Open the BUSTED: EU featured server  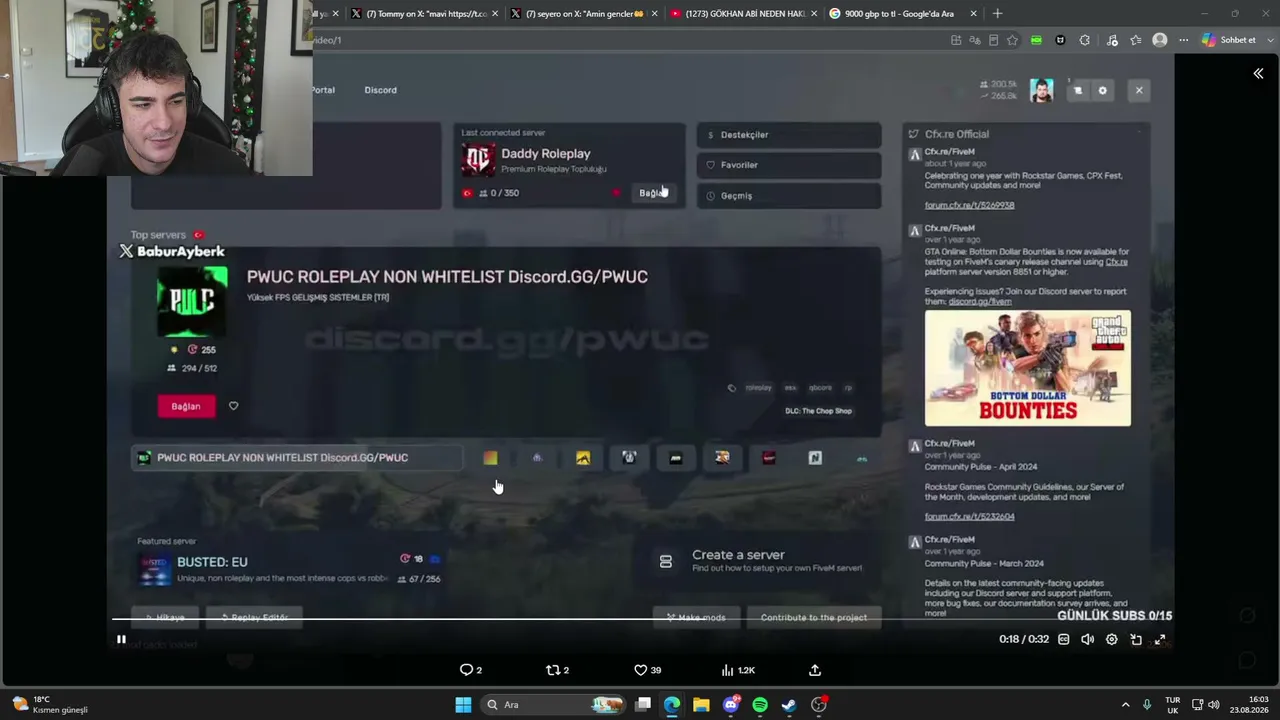[290, 569]
